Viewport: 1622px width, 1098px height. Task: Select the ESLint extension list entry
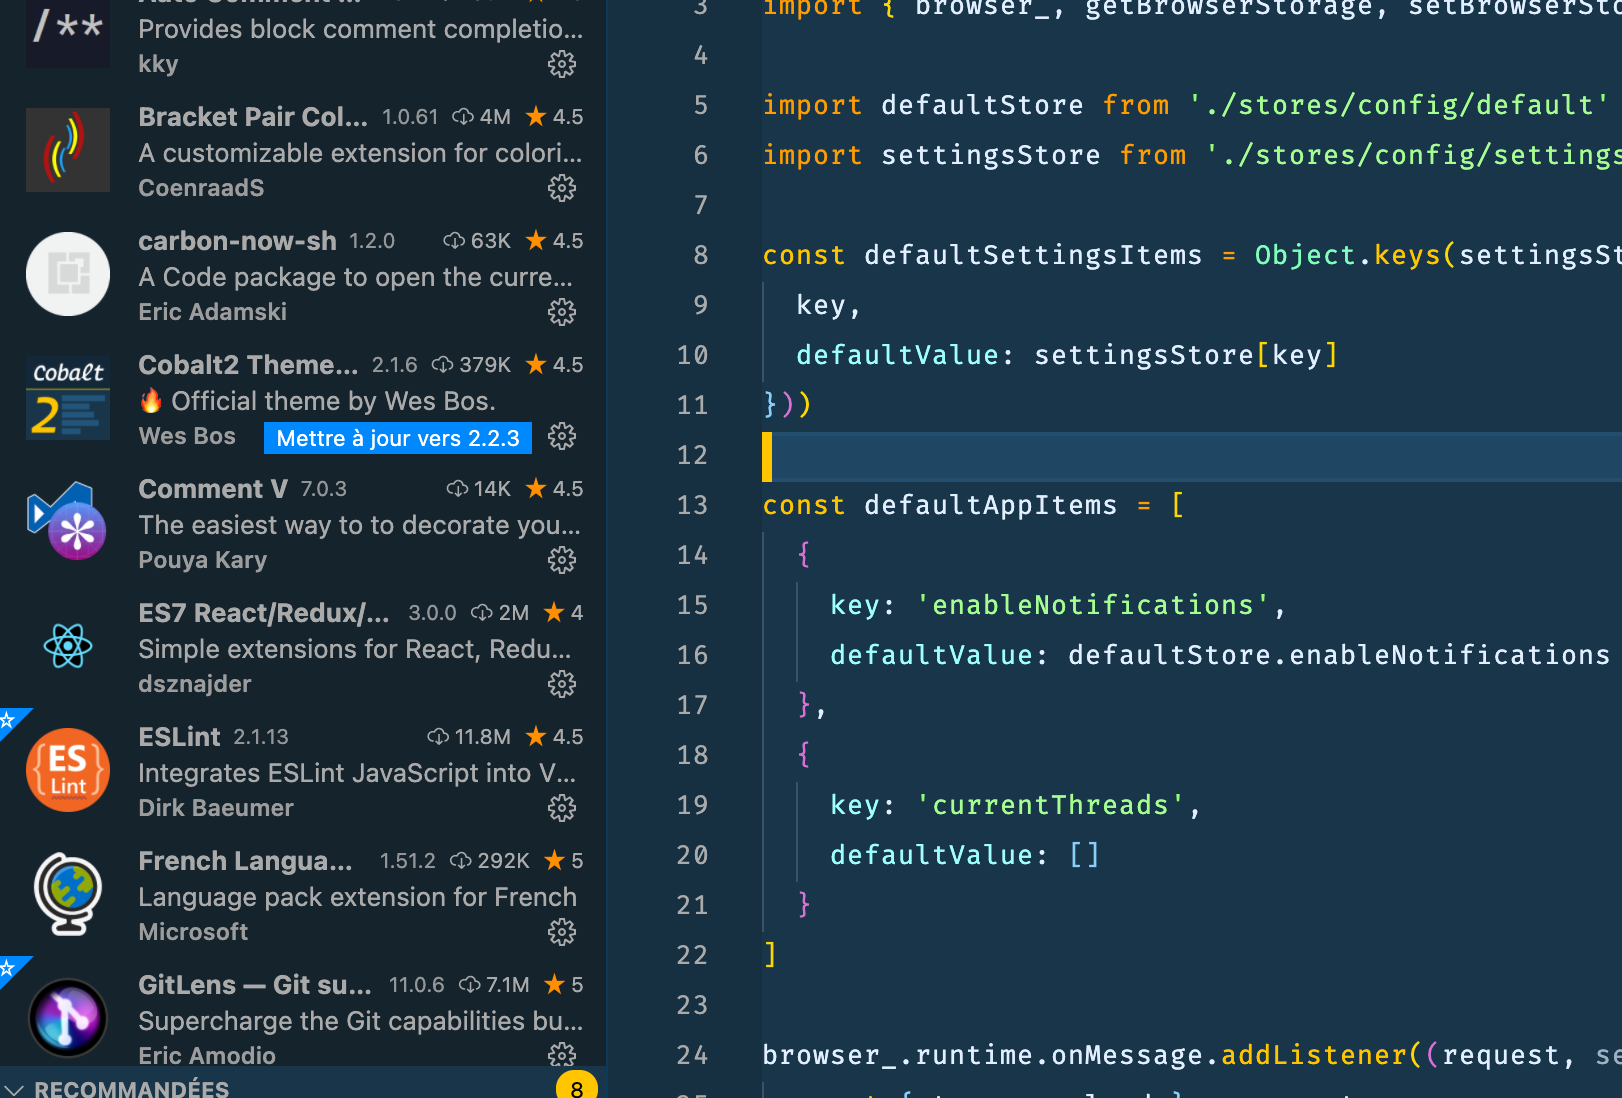(x=300, y=770)
